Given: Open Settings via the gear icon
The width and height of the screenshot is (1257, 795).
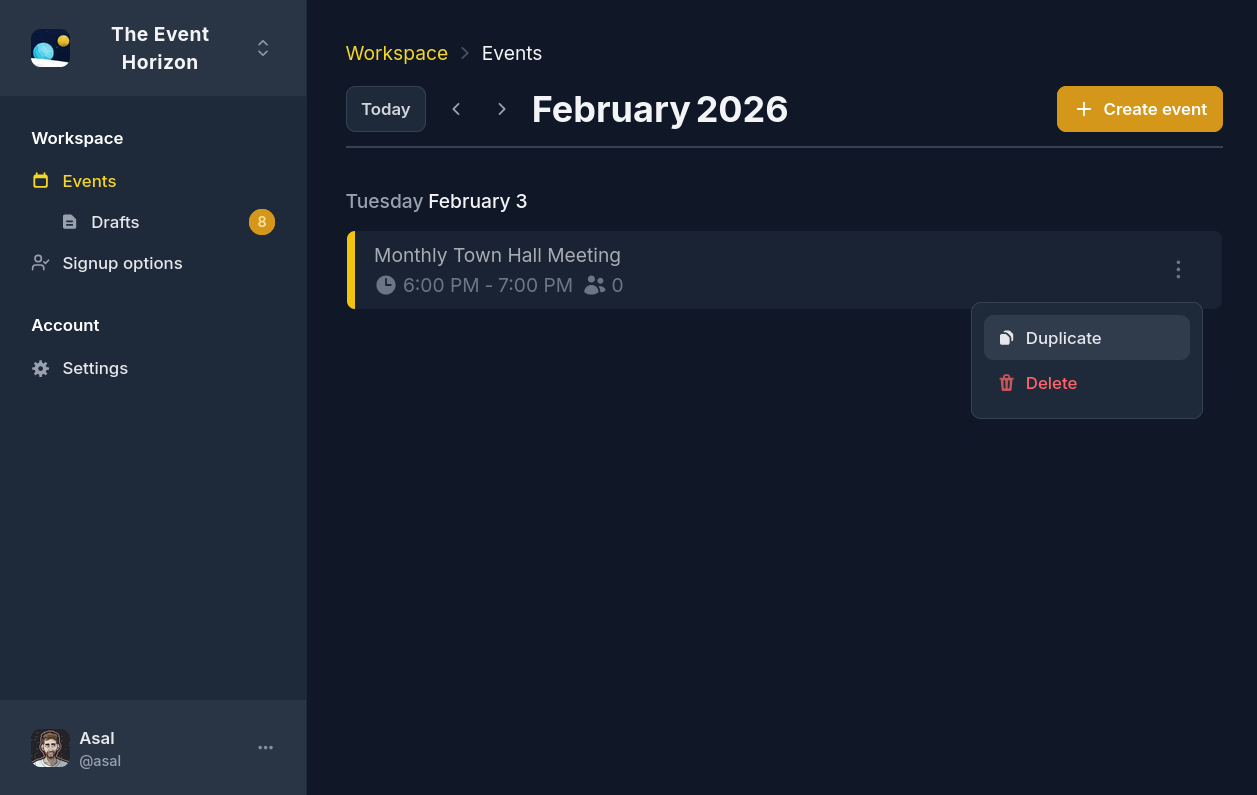Looking at the screenshot, I should (x=40, y=368).
